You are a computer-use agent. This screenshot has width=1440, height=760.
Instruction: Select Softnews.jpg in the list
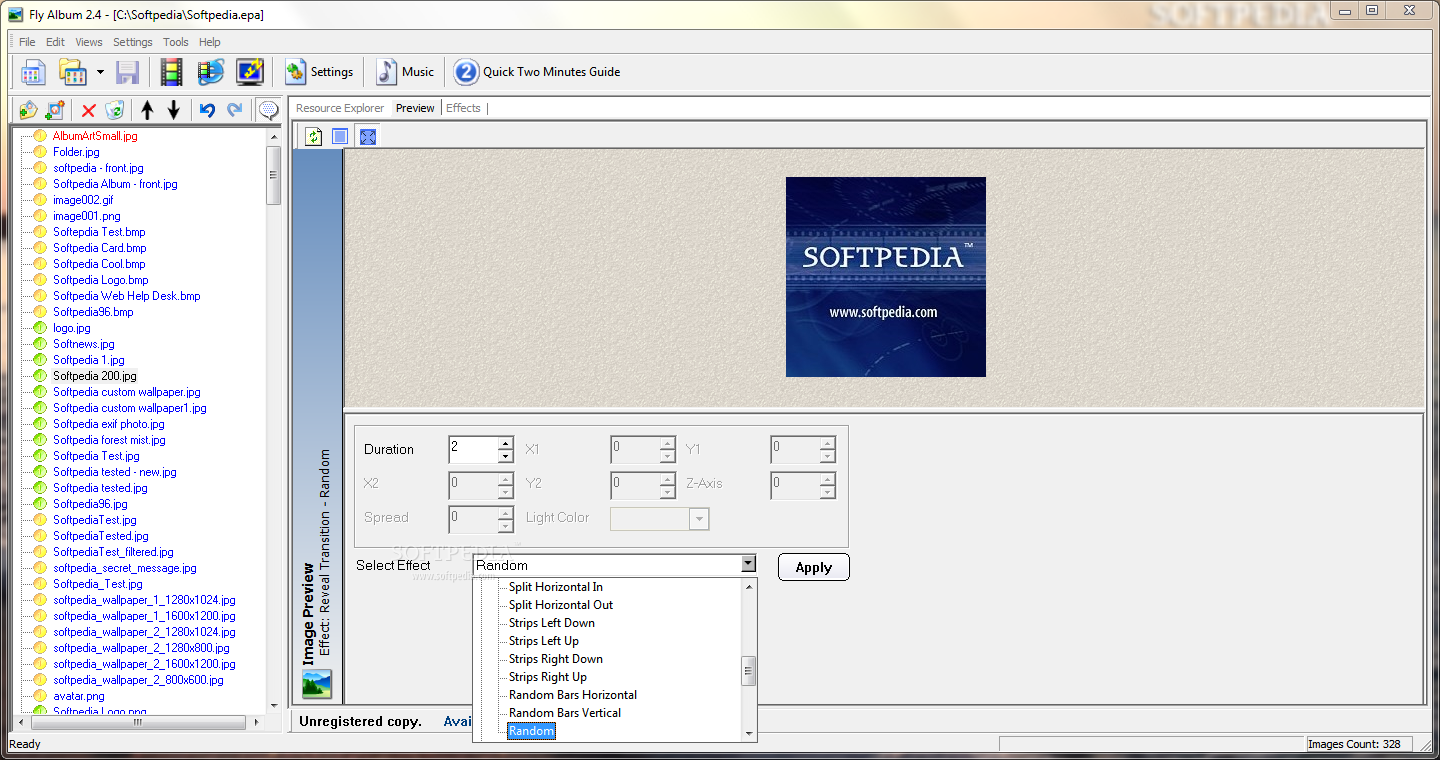[x=83, y=344]
